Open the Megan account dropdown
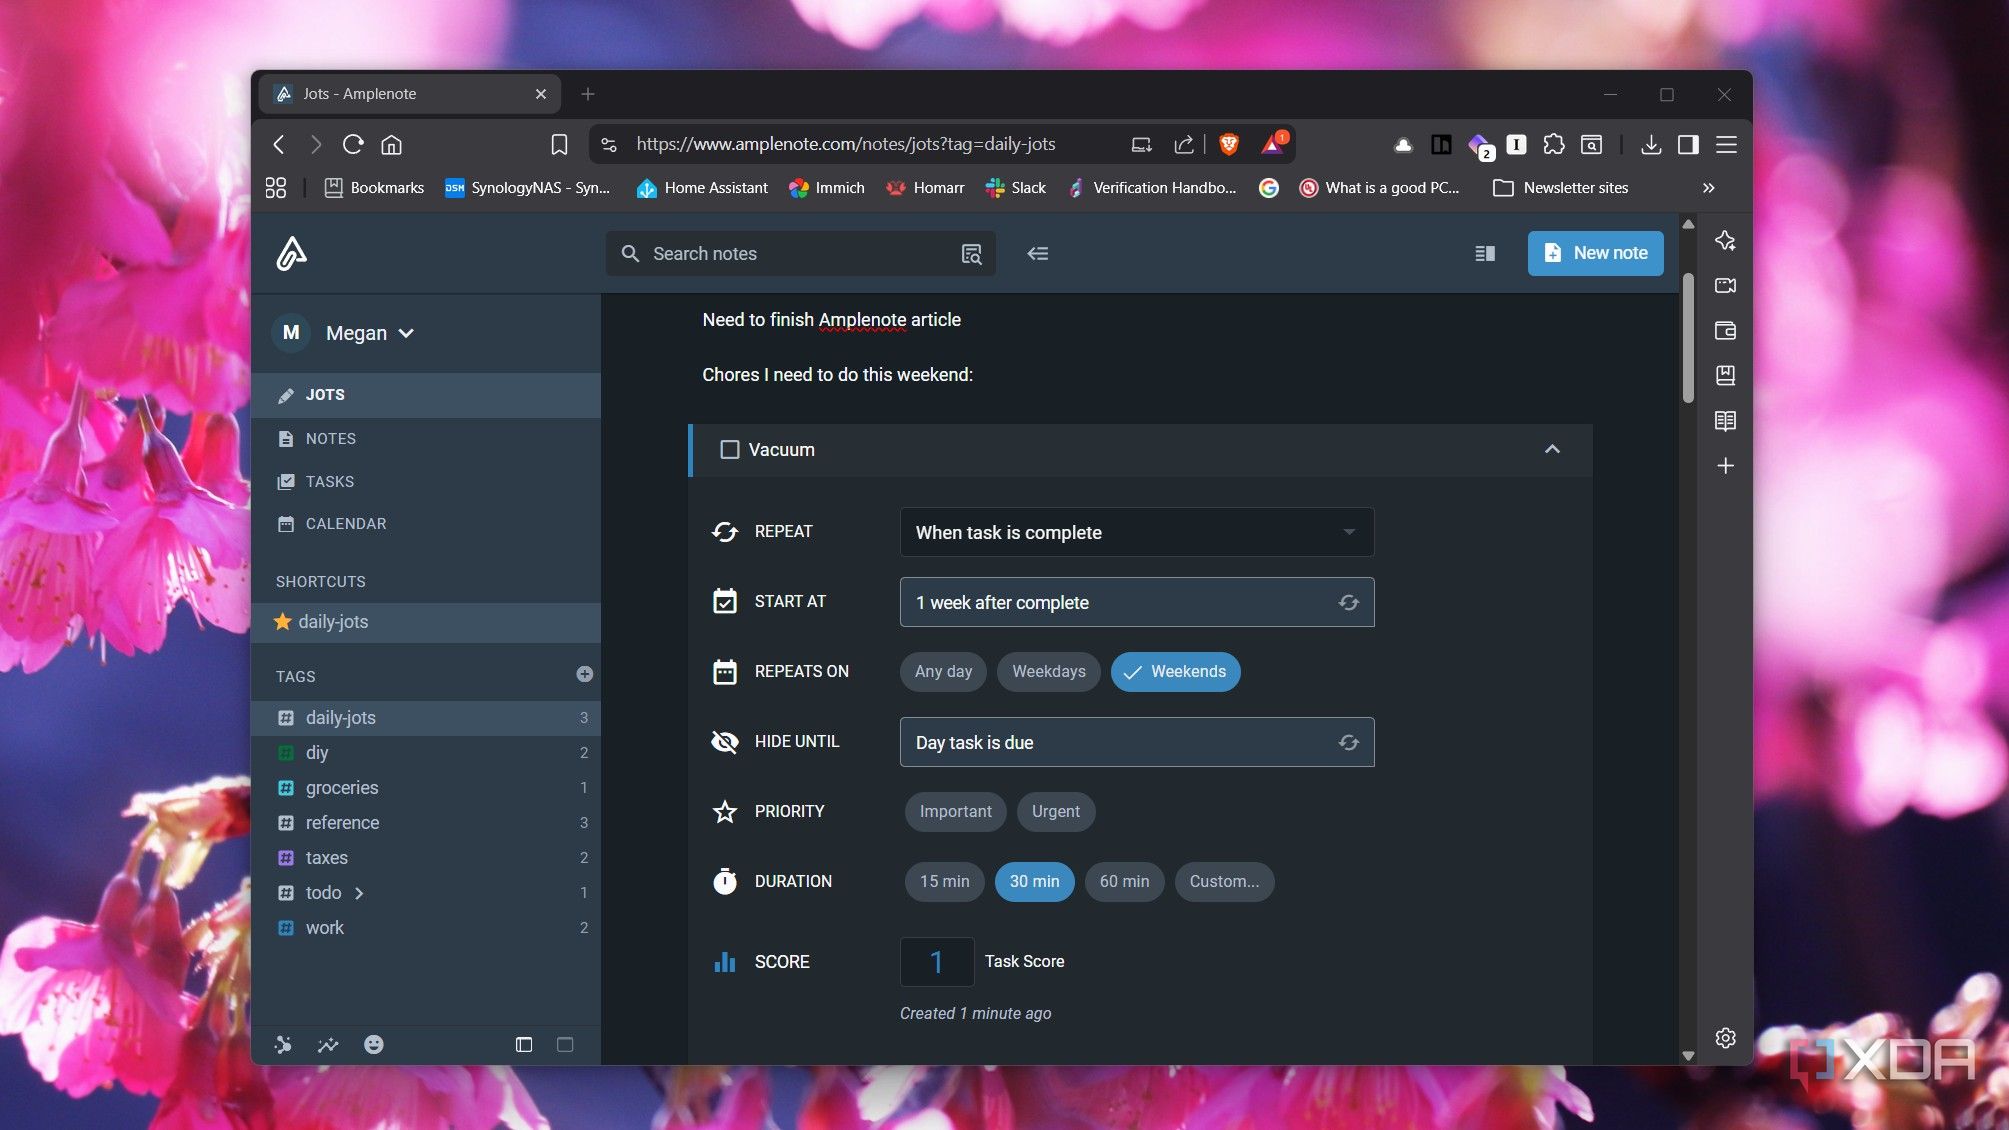This screenshot has width=2009, height=1130. (345, 333)
